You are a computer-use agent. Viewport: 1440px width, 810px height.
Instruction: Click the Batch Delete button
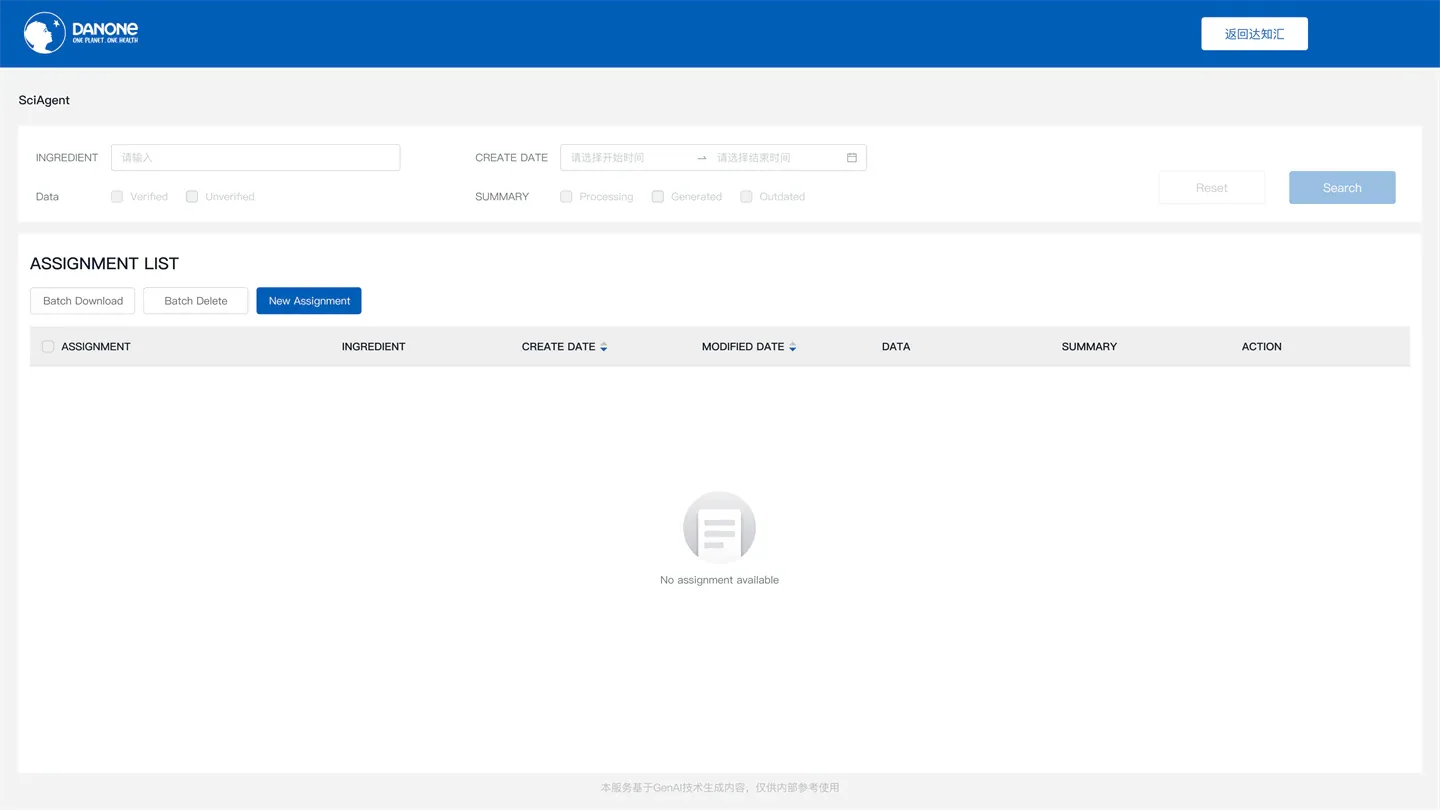(x=196, y=300)
